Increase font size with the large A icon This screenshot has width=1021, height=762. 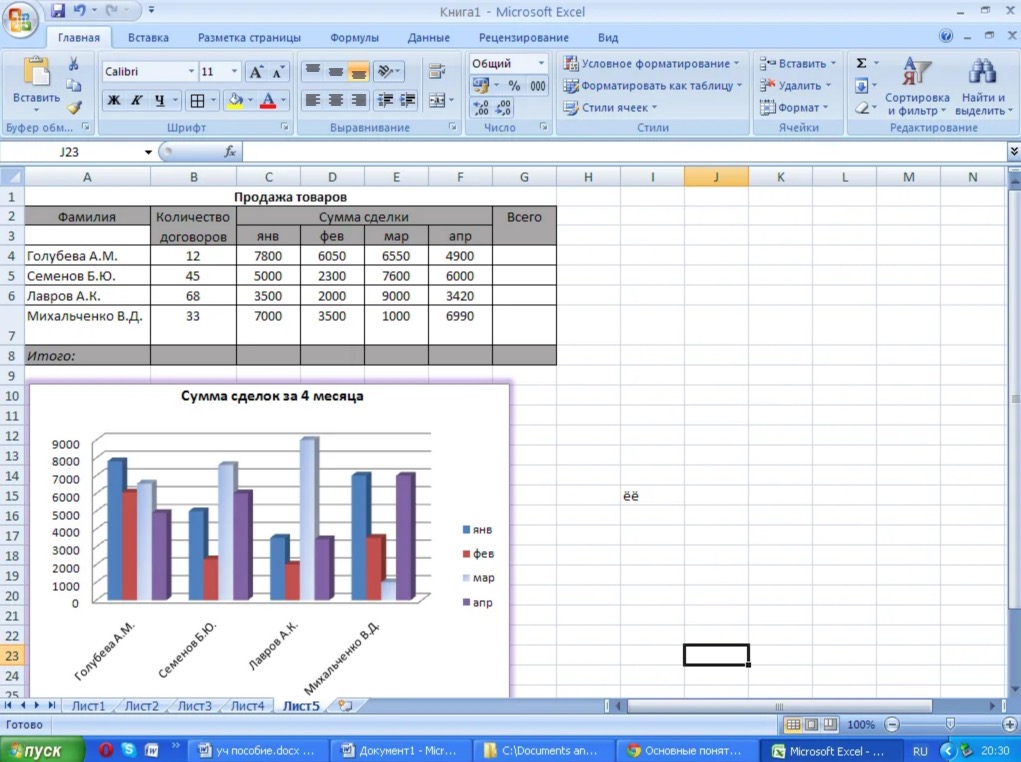pyautogui.click(x=256, y=72)
